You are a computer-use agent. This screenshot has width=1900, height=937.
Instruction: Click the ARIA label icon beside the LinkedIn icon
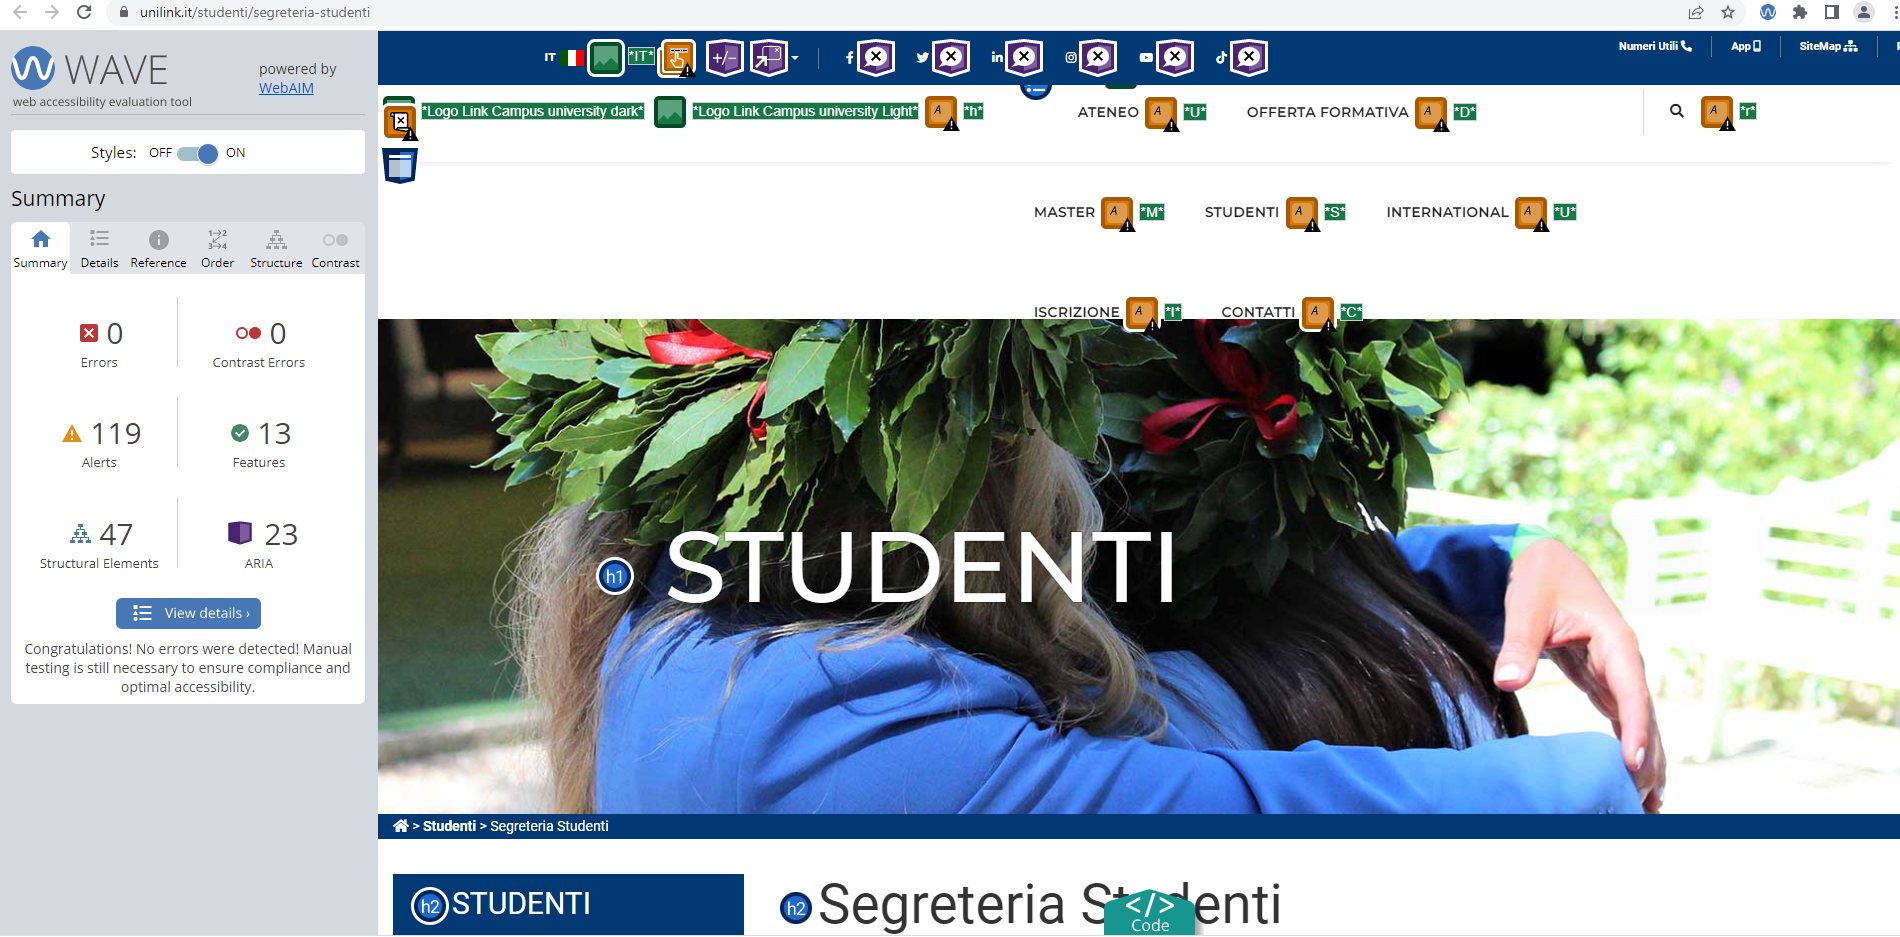pyautogui.click(x=1024, y=57)
